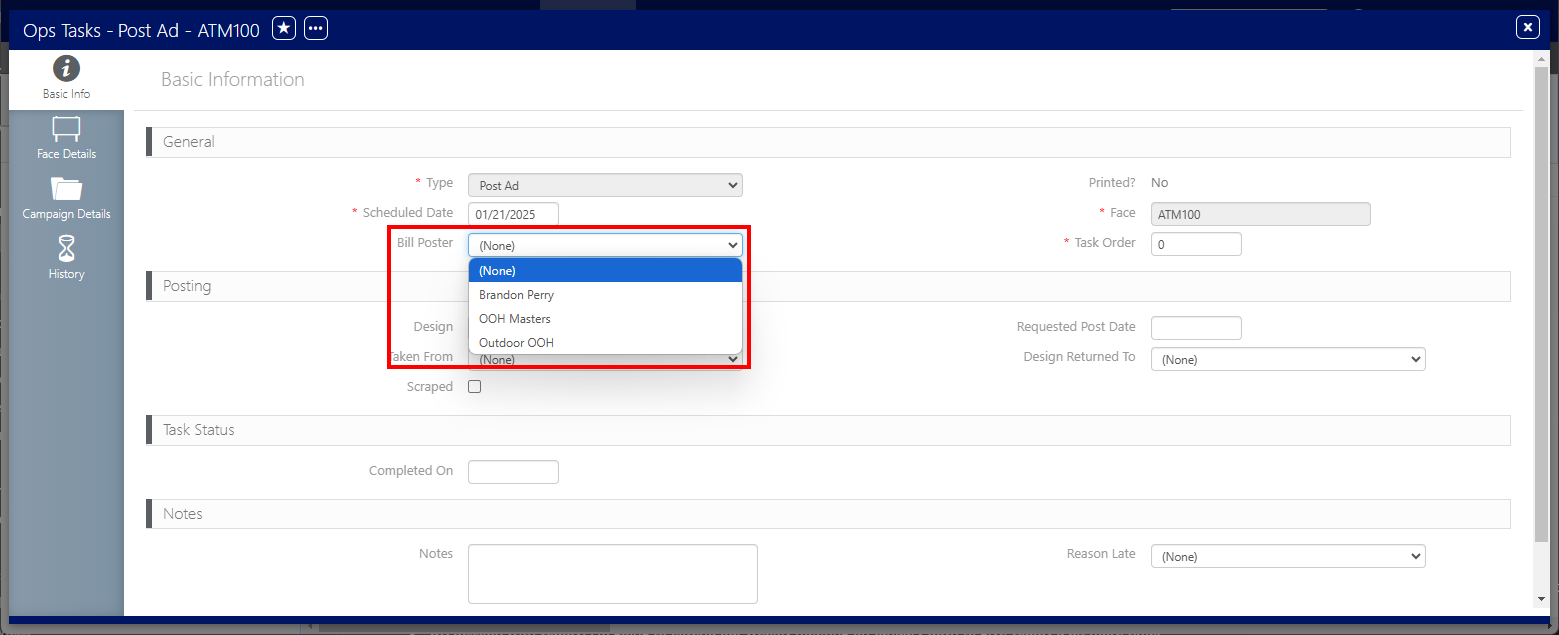Click the star favorite icon in title bar
Image resolution: width=1559 pixels, height=635 pixels.
point(284,29)
